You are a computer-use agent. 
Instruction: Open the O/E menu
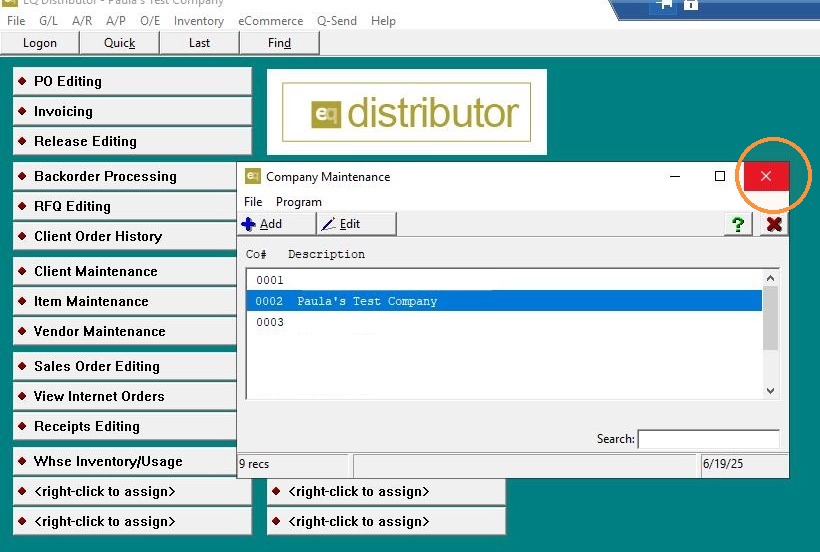(x=150, y=21)
